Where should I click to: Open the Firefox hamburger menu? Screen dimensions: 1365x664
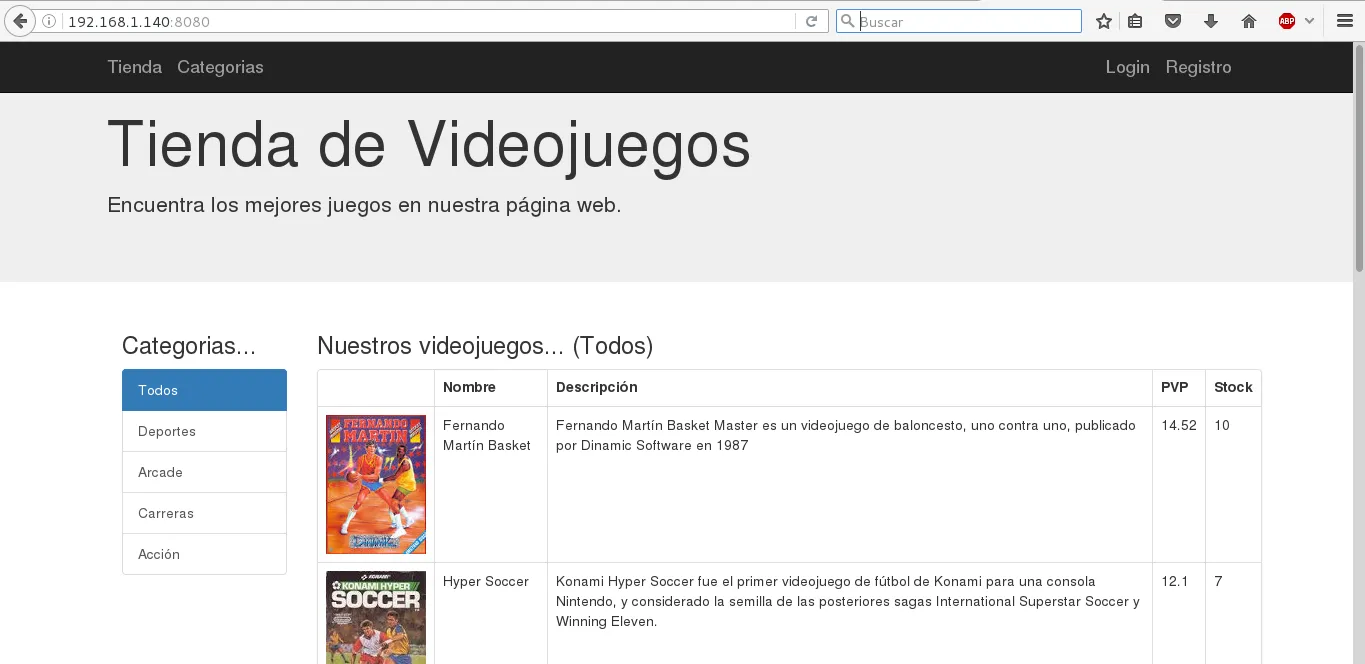pyautogui.click(x=1344, y=21)
